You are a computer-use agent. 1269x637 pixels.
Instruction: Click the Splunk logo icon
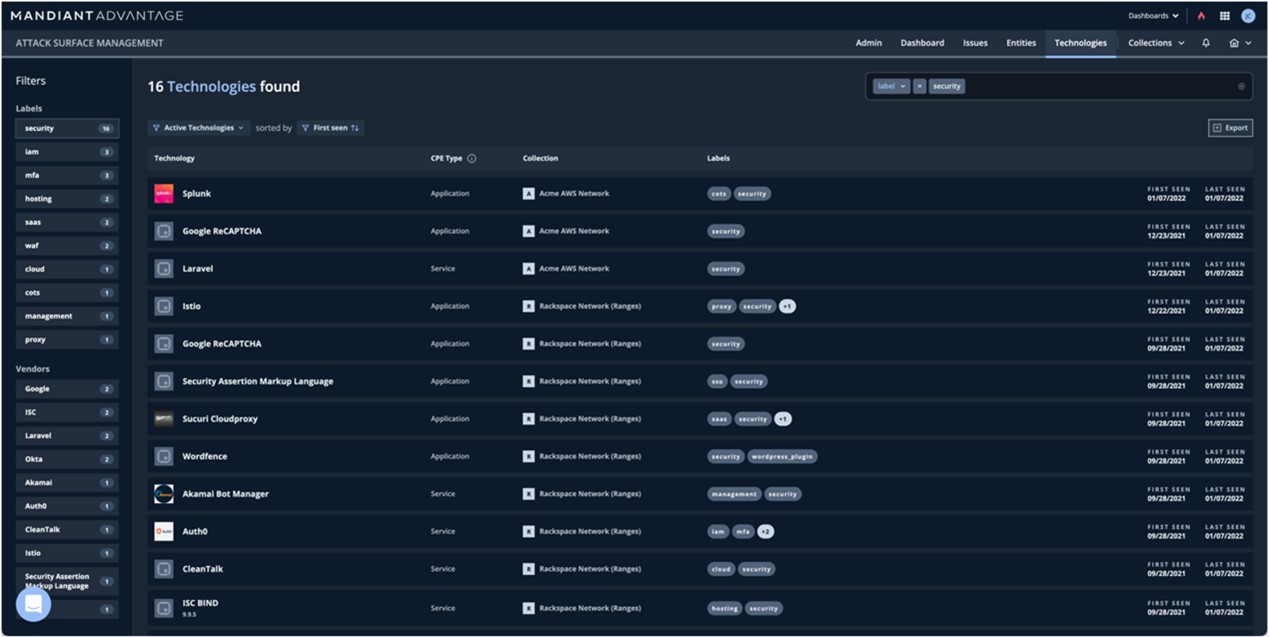(164, 194)
